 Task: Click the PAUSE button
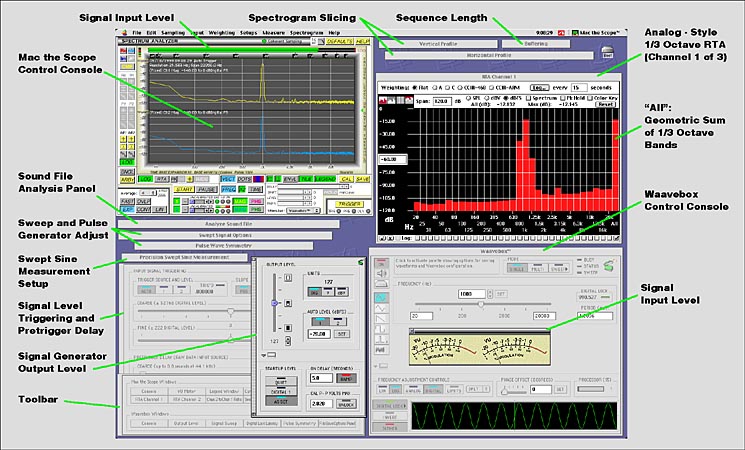coord(206,189)
